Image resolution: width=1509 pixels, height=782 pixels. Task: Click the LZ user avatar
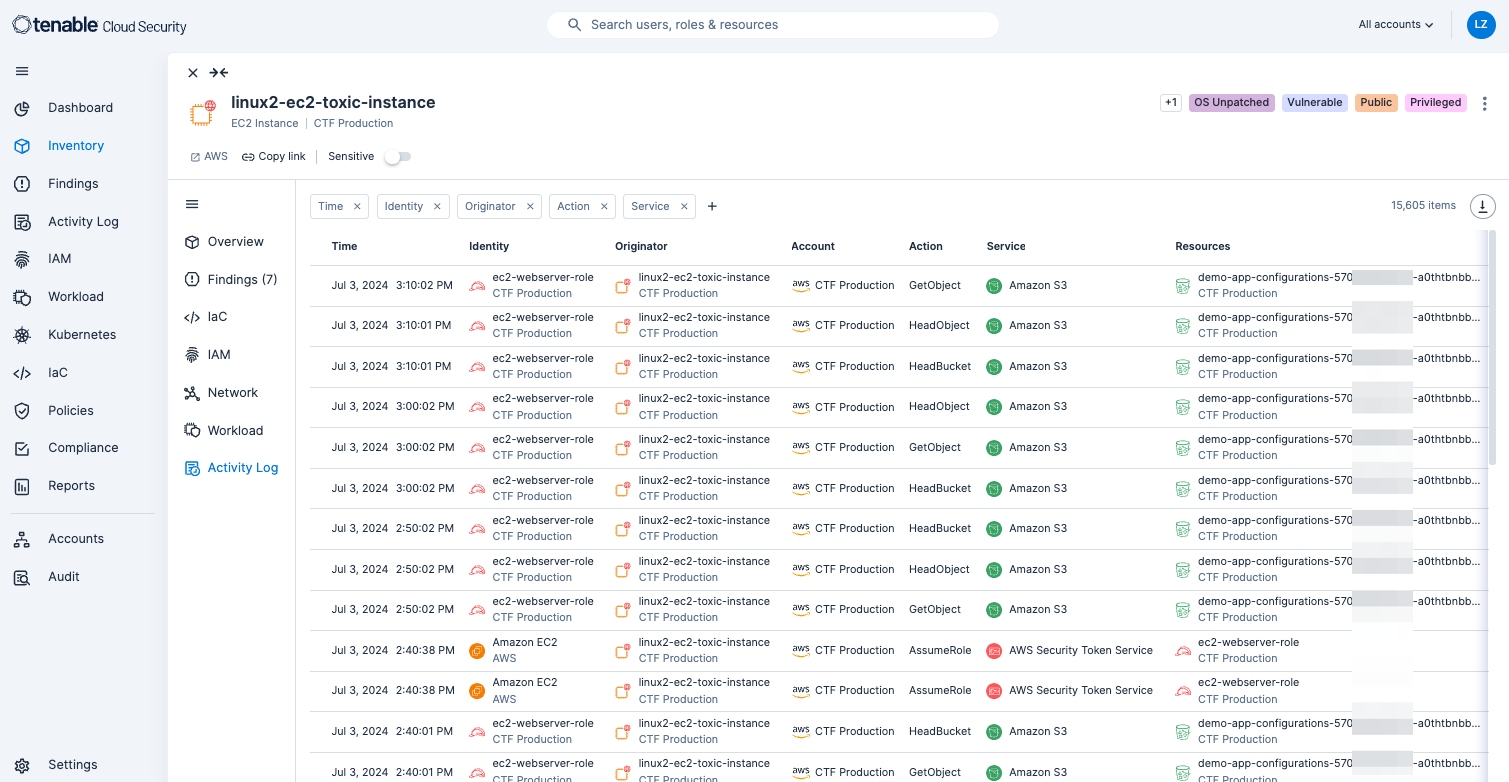[x=1481, y=25]
